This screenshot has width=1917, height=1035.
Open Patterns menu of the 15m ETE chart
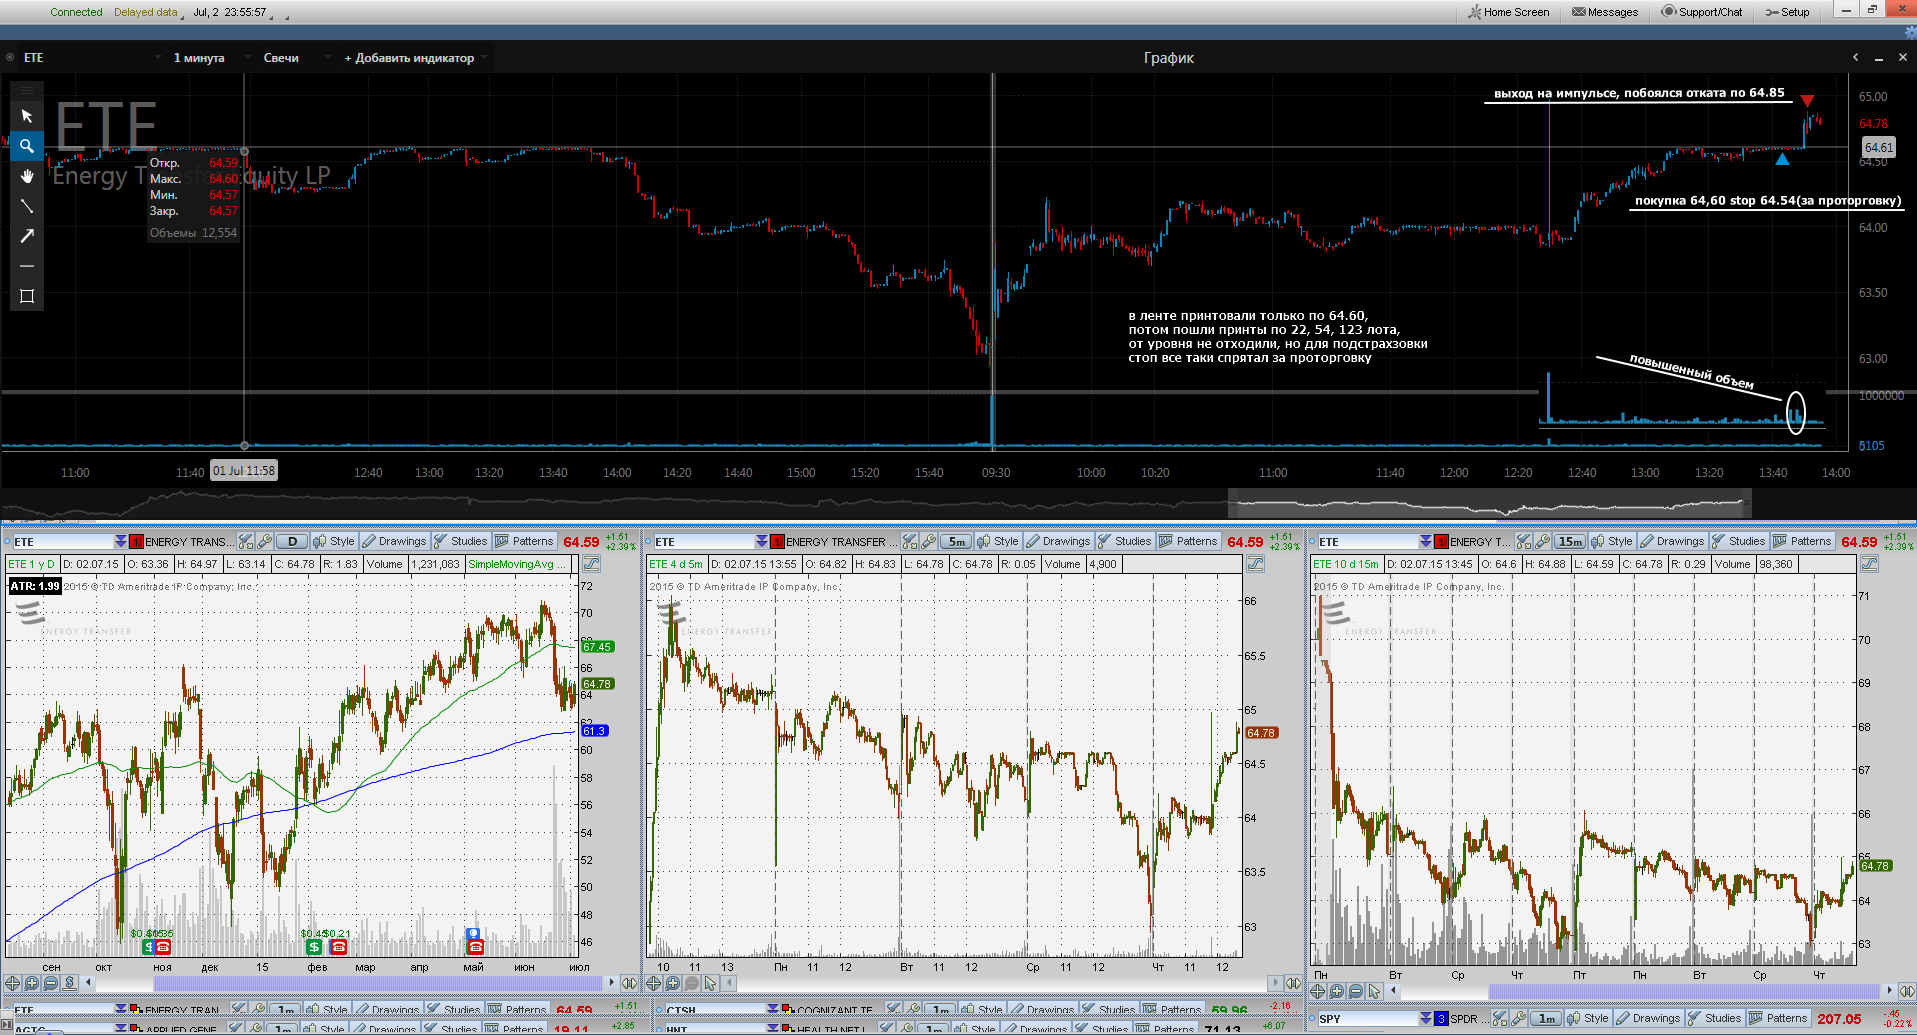click(x=1802, y=541)
